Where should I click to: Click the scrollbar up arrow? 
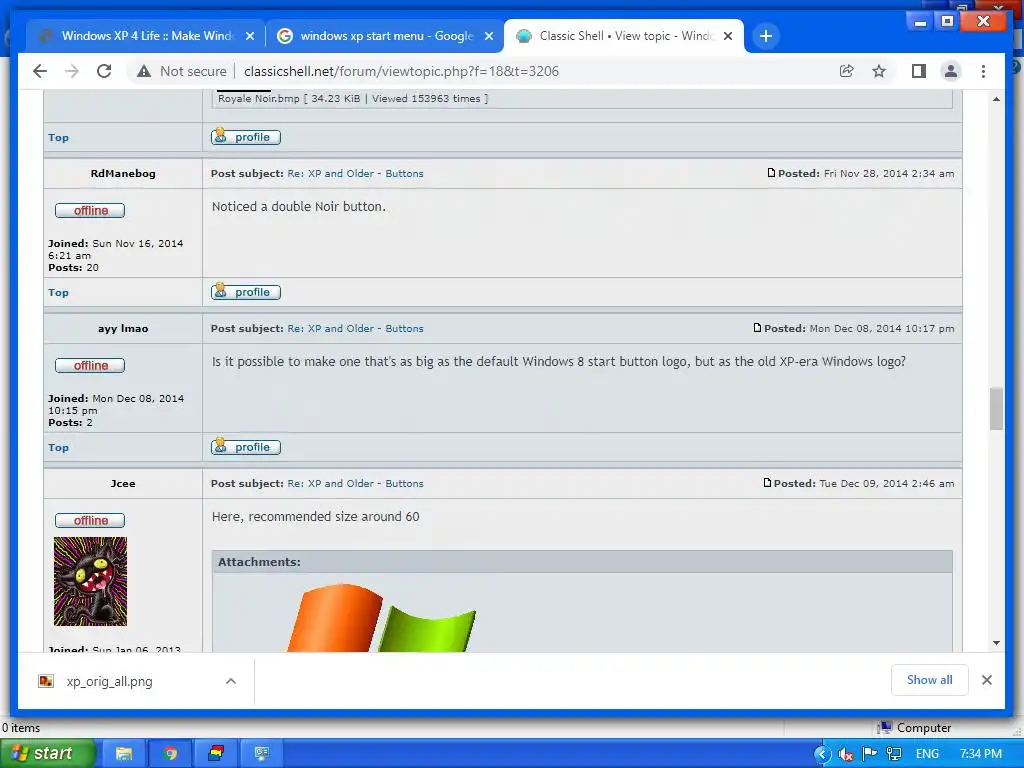[x=996, y=99]
